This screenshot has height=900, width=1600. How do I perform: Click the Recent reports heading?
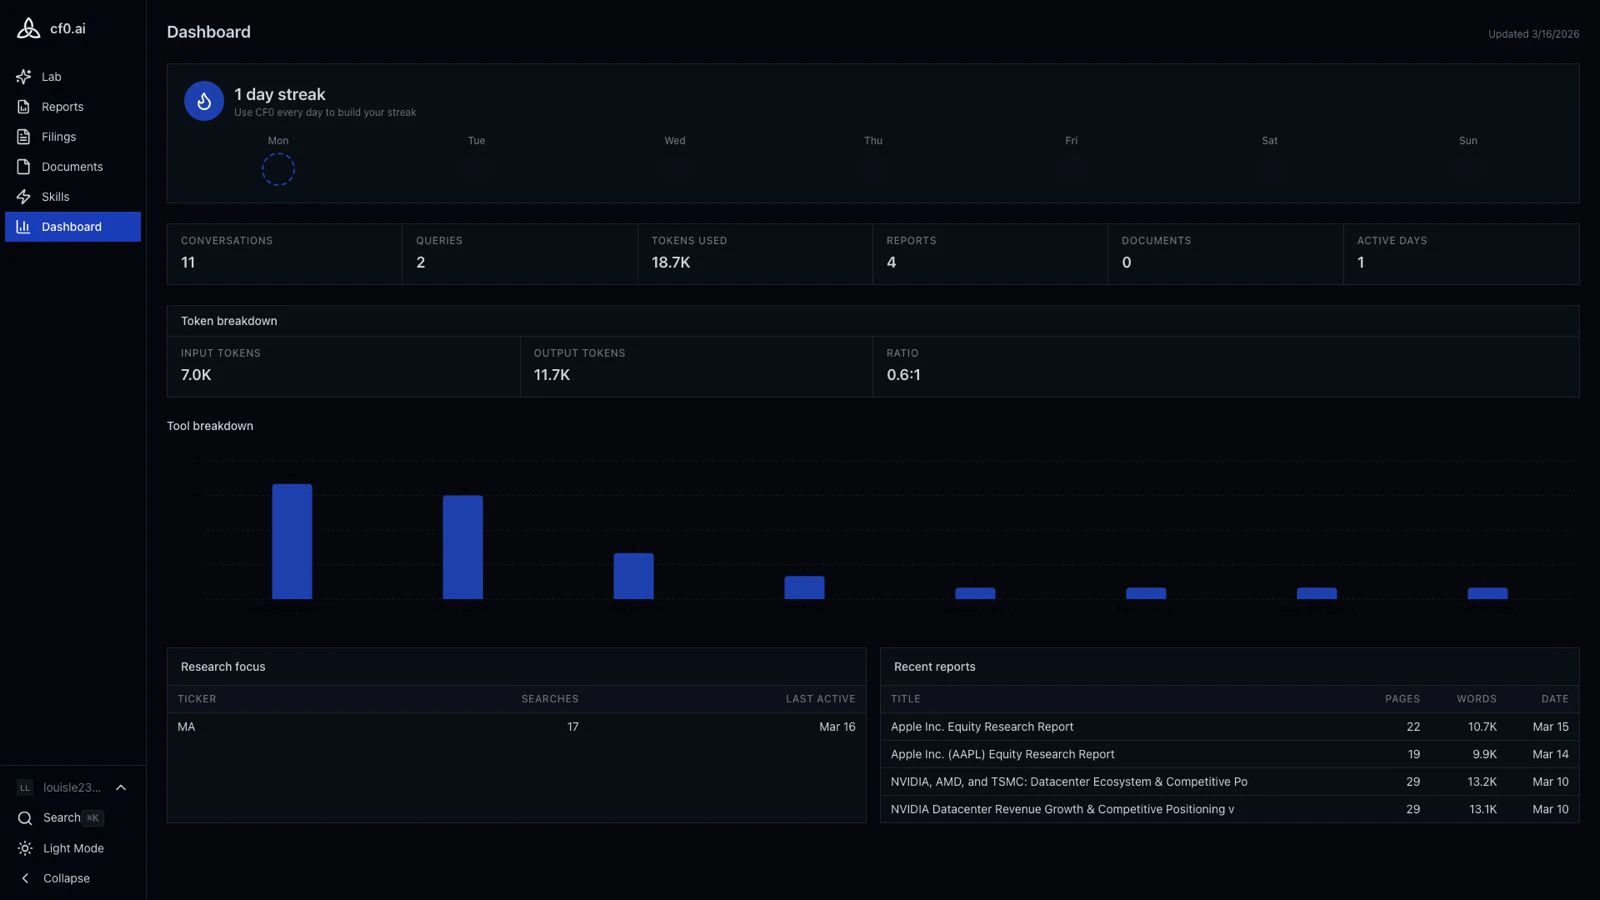click(935, 667)
